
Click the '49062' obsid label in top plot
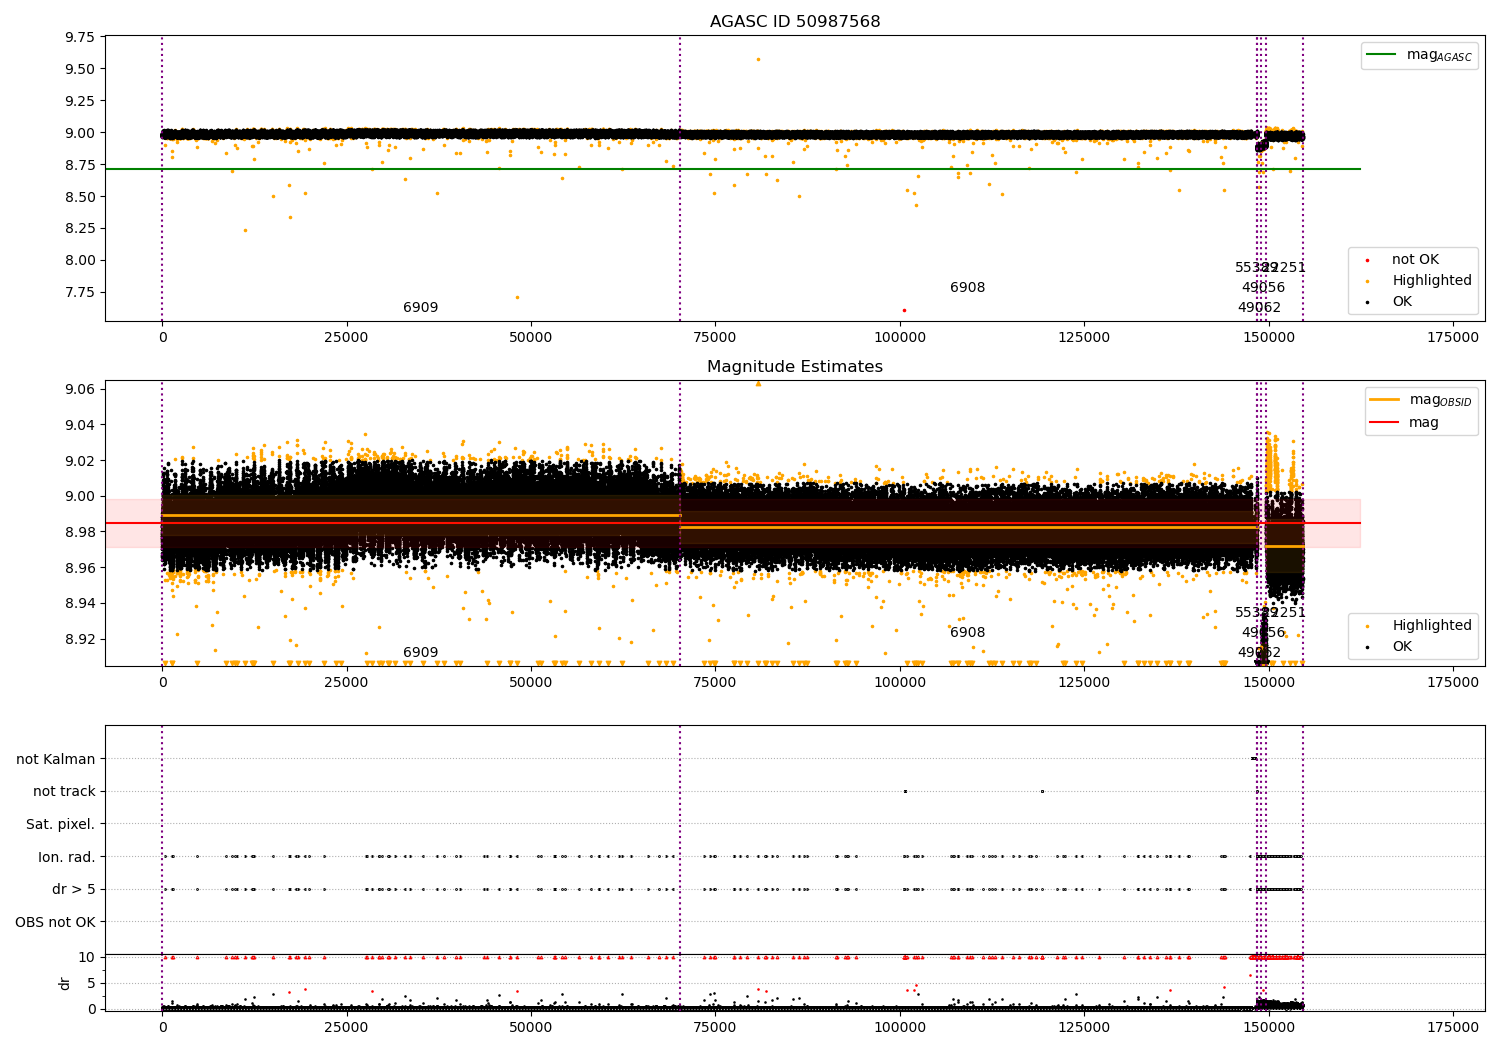point(1259,308)
